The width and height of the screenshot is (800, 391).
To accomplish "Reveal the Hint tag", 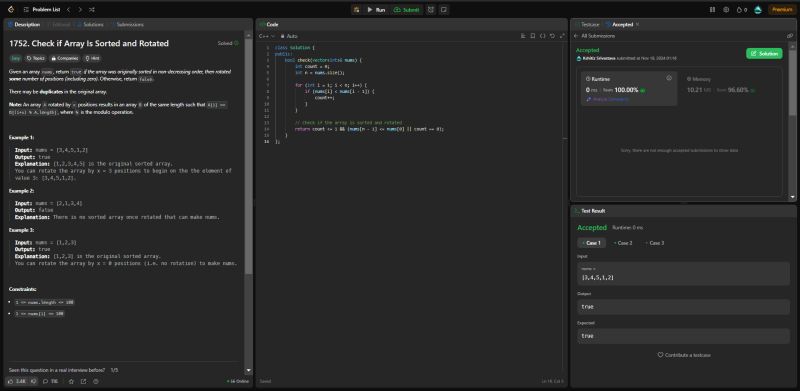I will 92,58.
